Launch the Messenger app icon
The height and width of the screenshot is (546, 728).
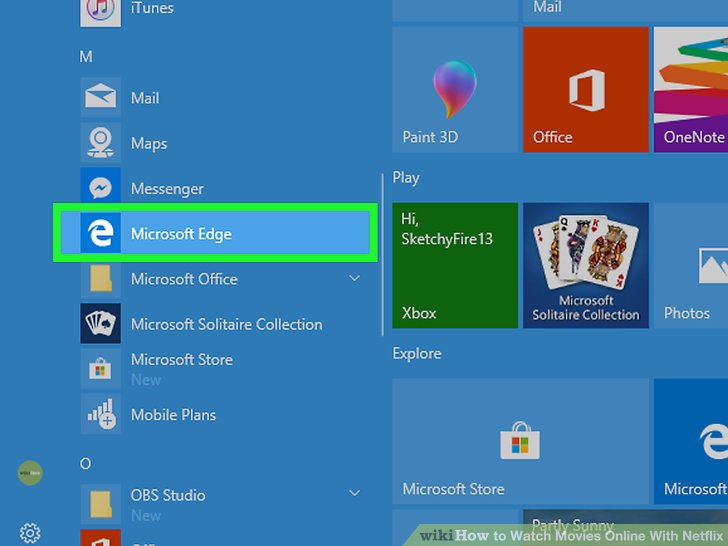[x=100, y=187]
